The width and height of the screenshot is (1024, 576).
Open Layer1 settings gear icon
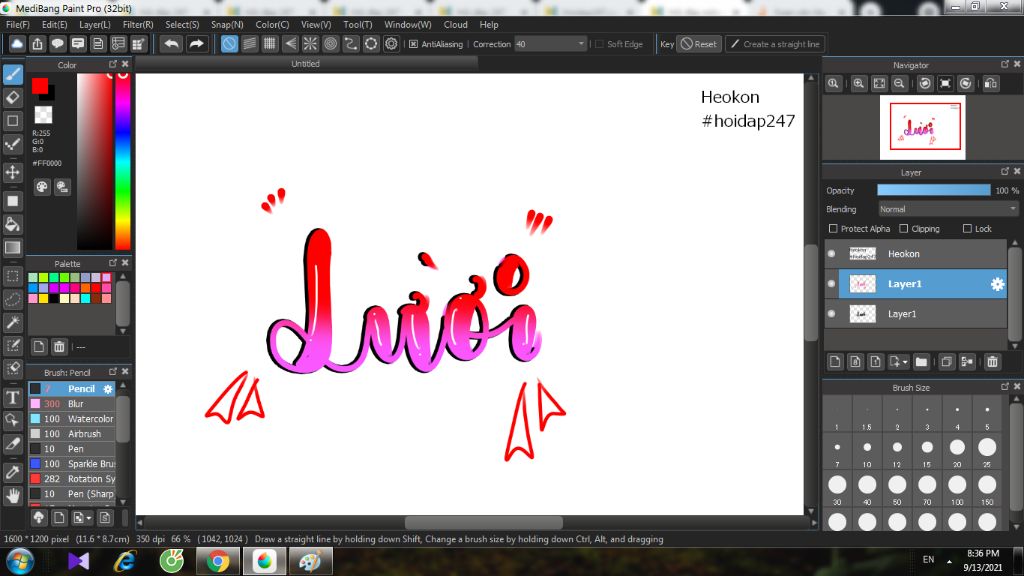[997, 284]
